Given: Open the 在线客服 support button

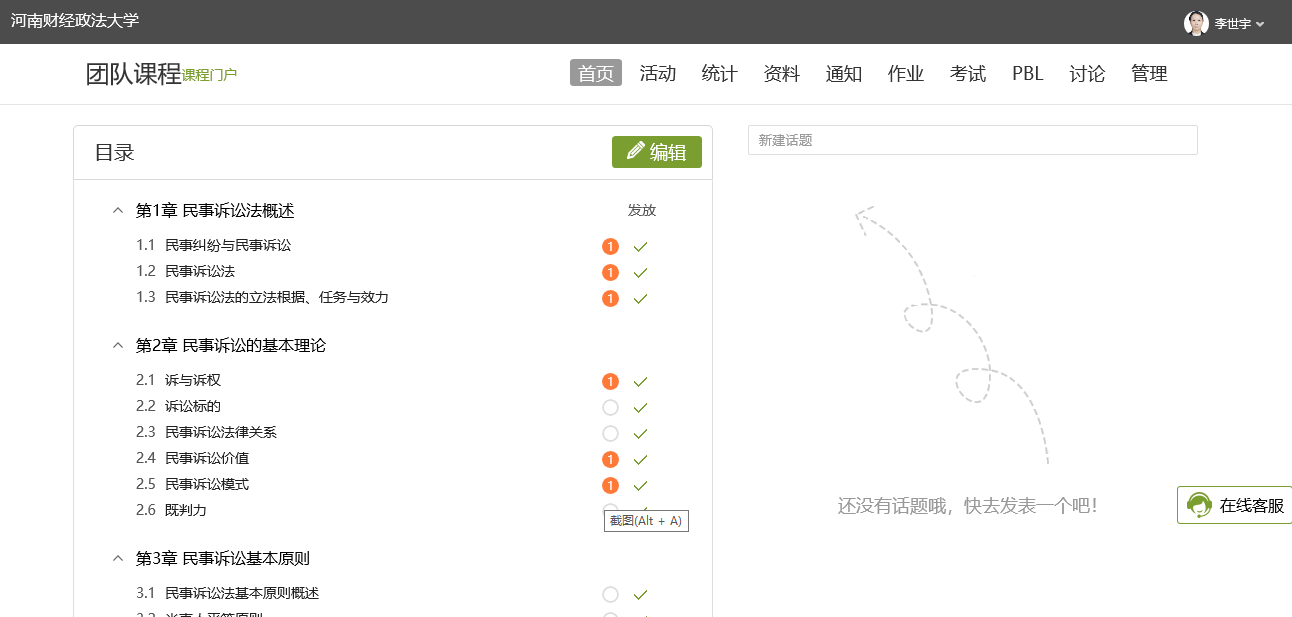Looking at the screenshot, I should 1236,505.
